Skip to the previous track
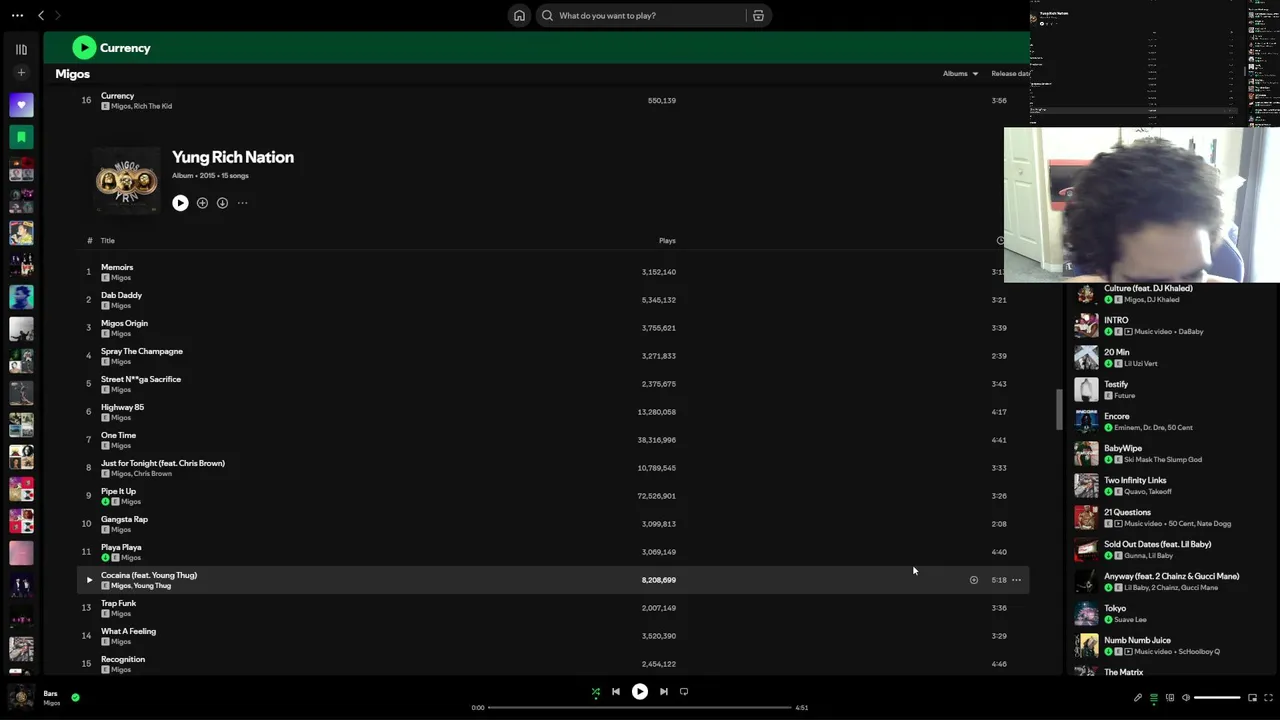This screenshot has width=1280, height=720. [x=616, y=692]
